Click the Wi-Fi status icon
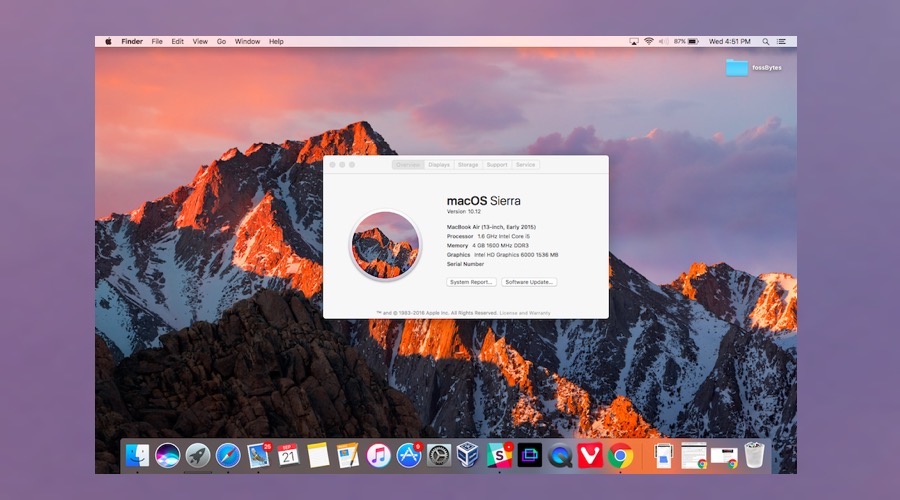This screenshot has height=500, width=900. pos(648,42)
